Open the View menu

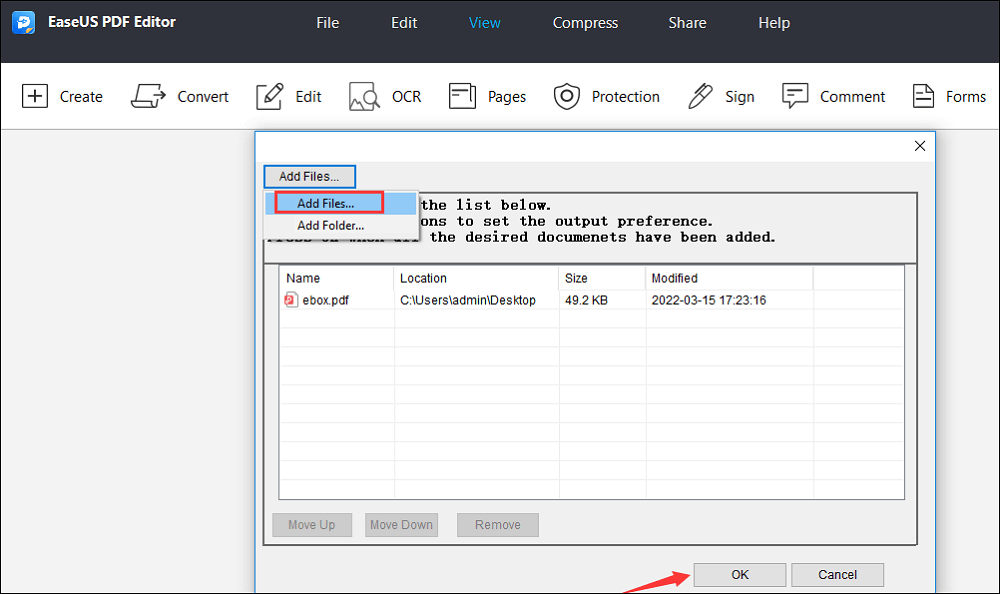[485, 23]
